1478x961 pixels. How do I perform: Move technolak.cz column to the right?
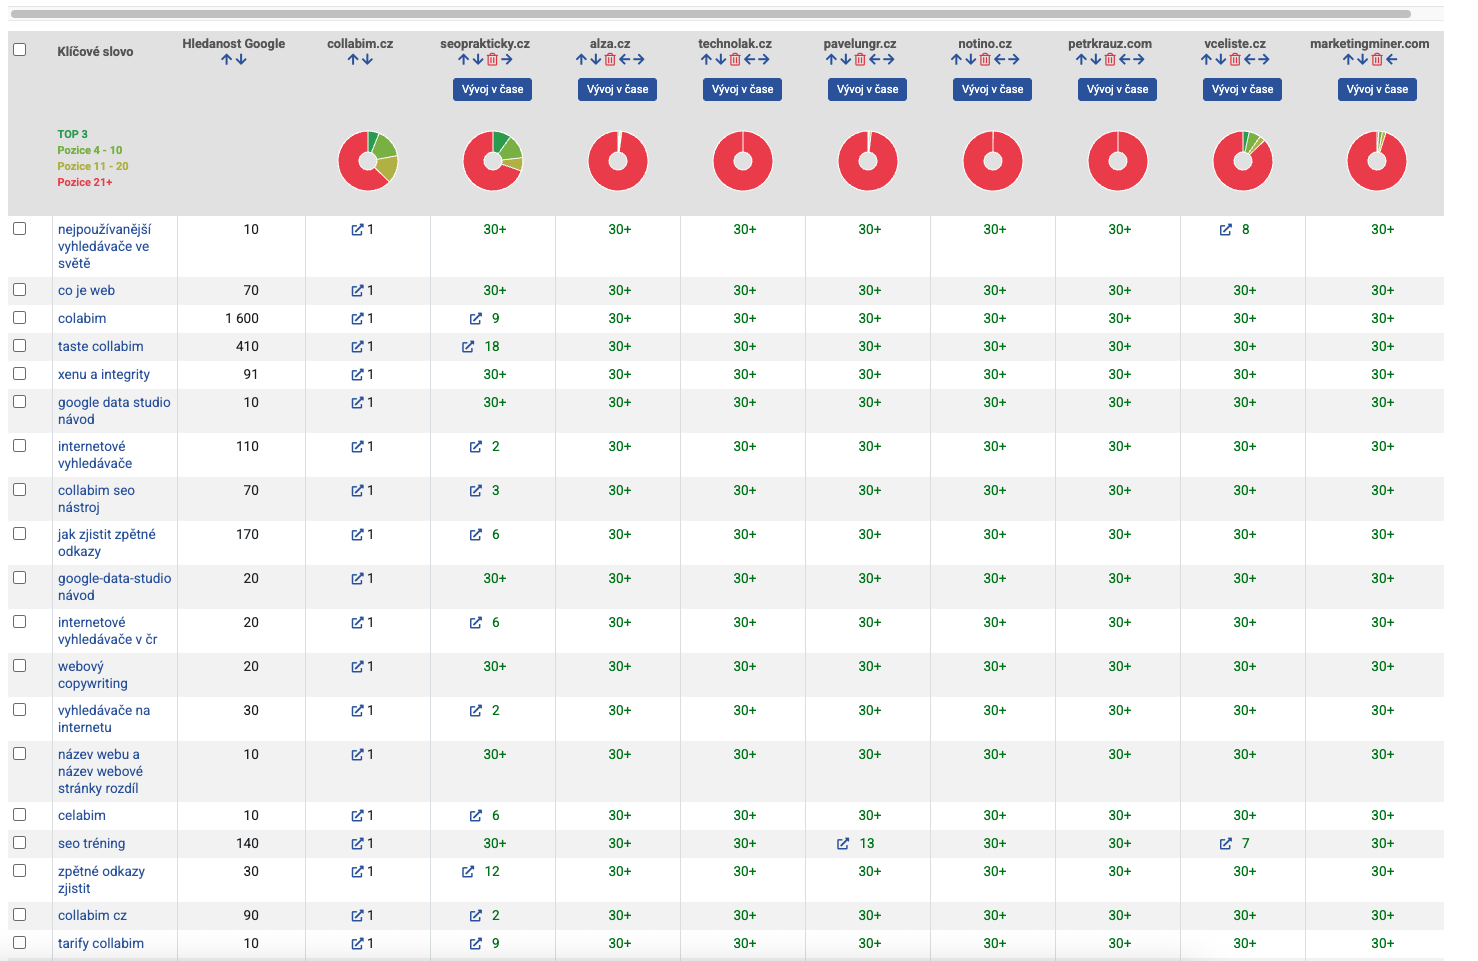click(763, 60)
